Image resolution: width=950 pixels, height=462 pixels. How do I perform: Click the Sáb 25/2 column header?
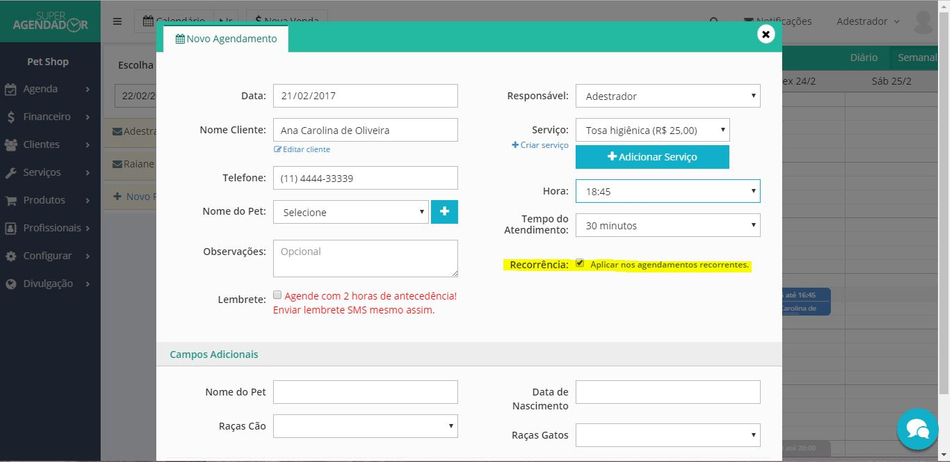(x=891, y=81)
